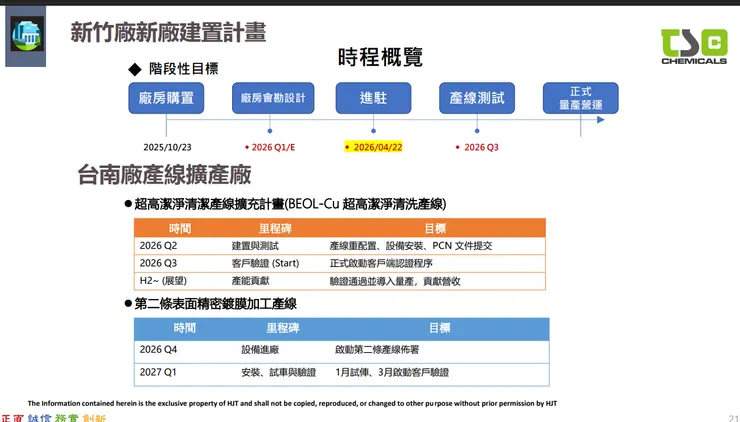Click the TSC Chemicals logo
Image resolution: width=740 pixels, height=422 pixels.
point(694,46)
